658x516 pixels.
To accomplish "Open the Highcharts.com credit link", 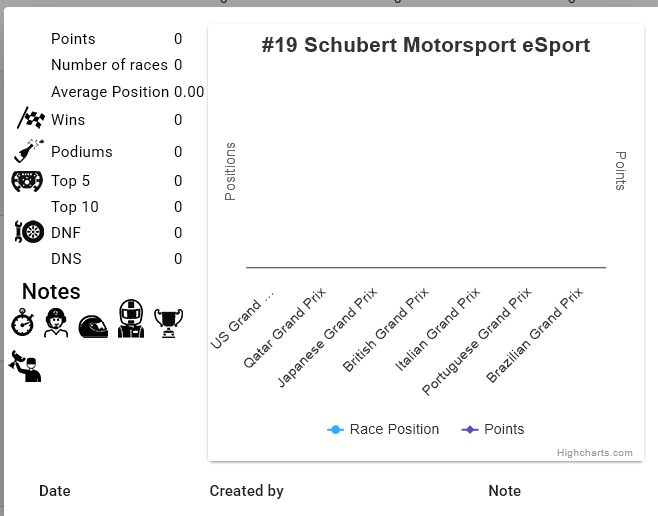I will 594,453.
